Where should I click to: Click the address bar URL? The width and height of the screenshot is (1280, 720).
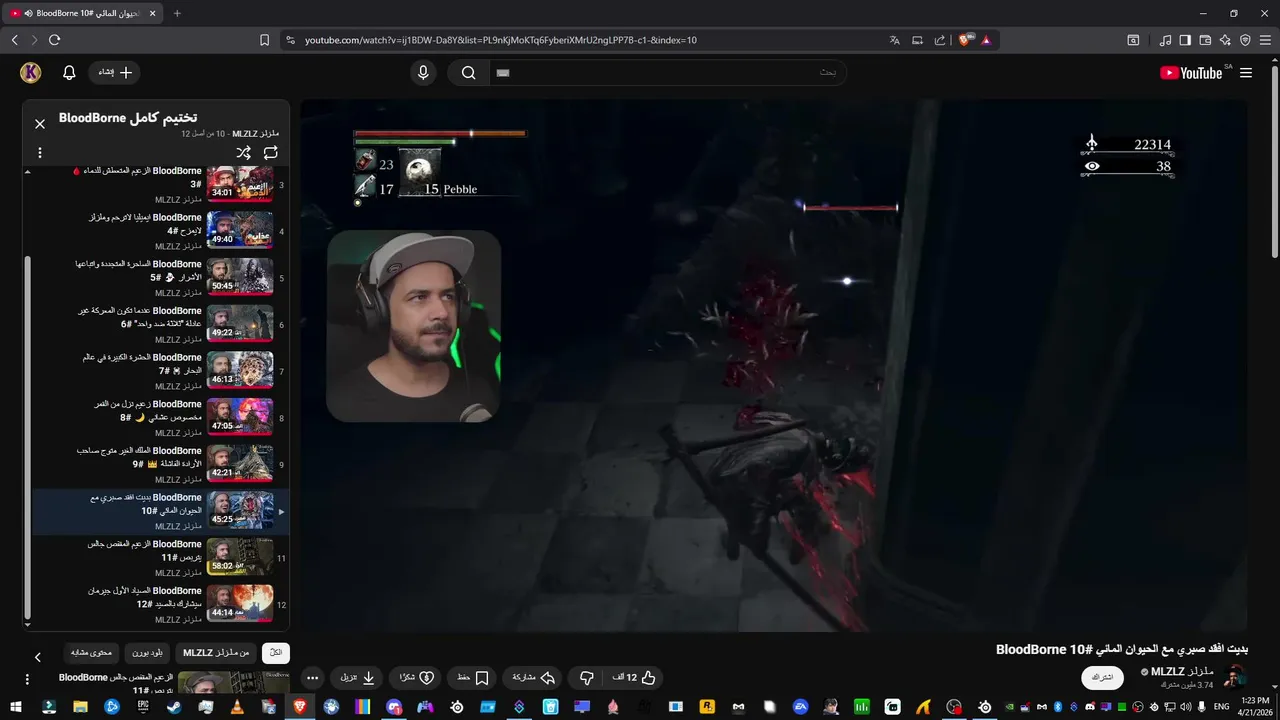[500, 40]
